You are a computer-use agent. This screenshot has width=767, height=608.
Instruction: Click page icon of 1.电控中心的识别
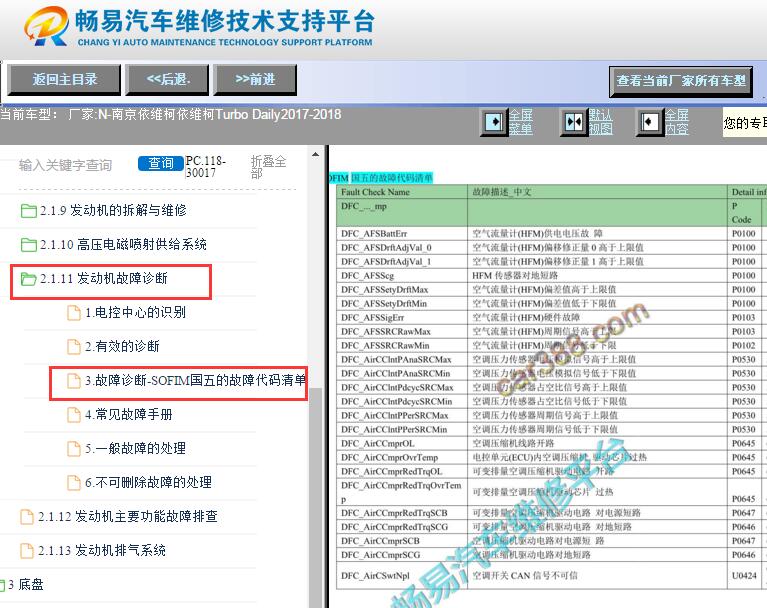74,313
